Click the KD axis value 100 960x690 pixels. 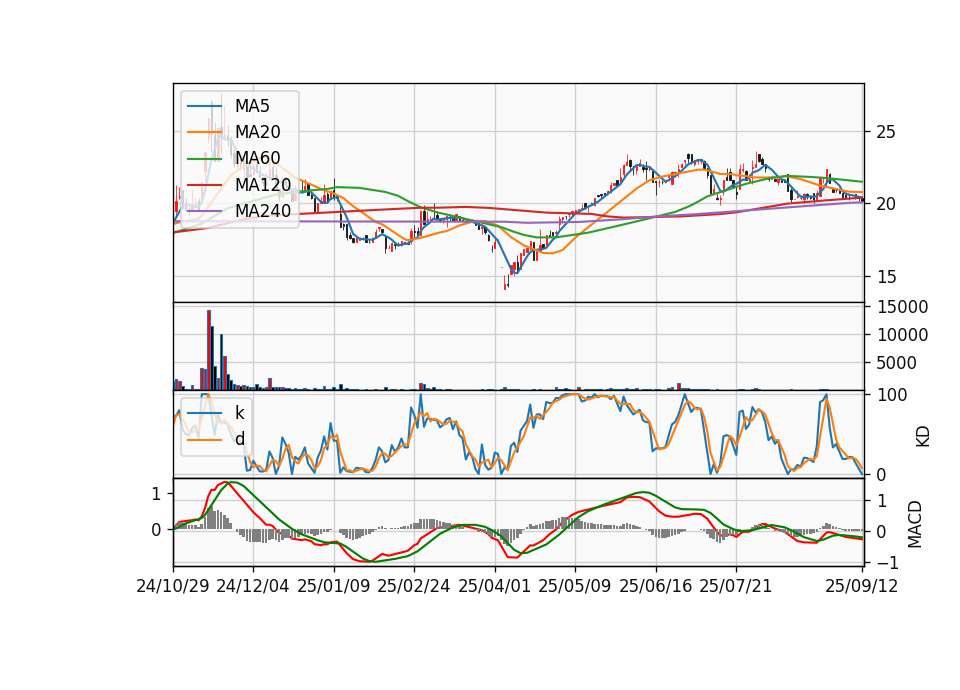point(892,395)
